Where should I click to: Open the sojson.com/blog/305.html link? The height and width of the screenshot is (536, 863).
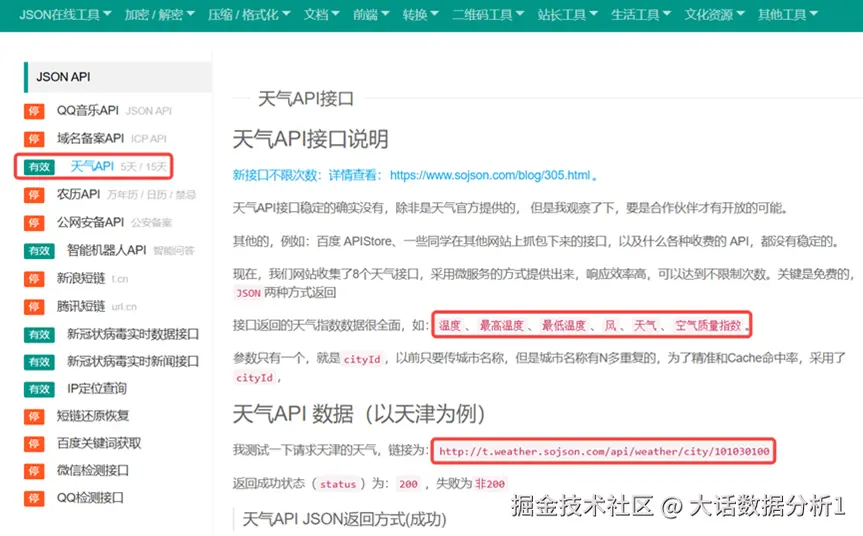(490, 176)
